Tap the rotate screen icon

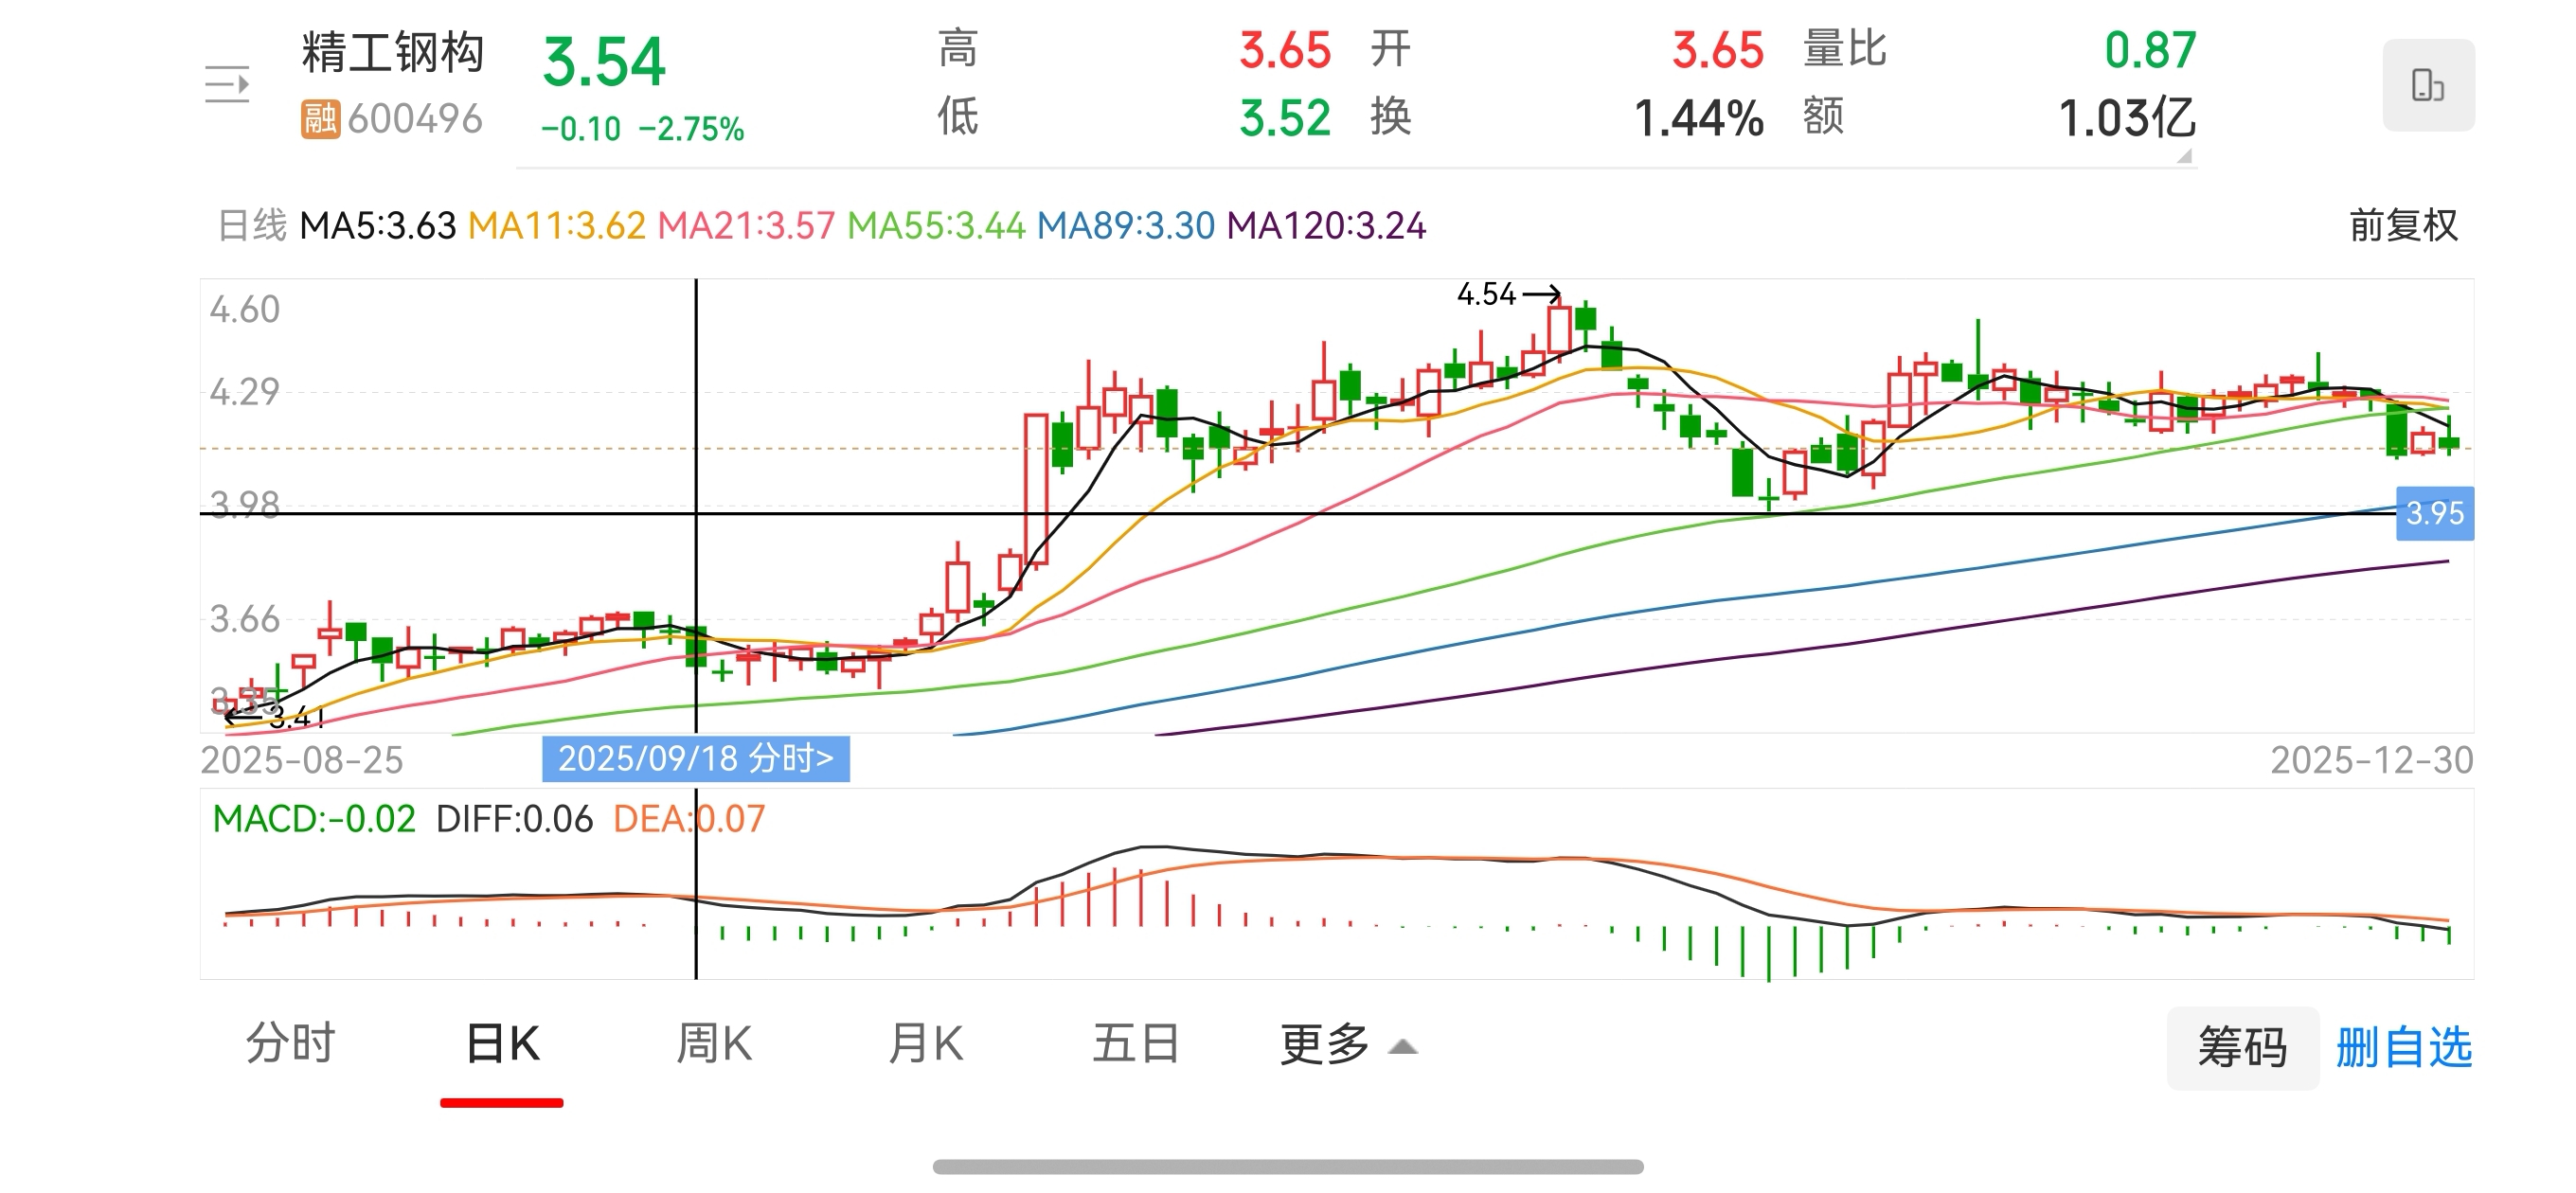click(2427, 85)
